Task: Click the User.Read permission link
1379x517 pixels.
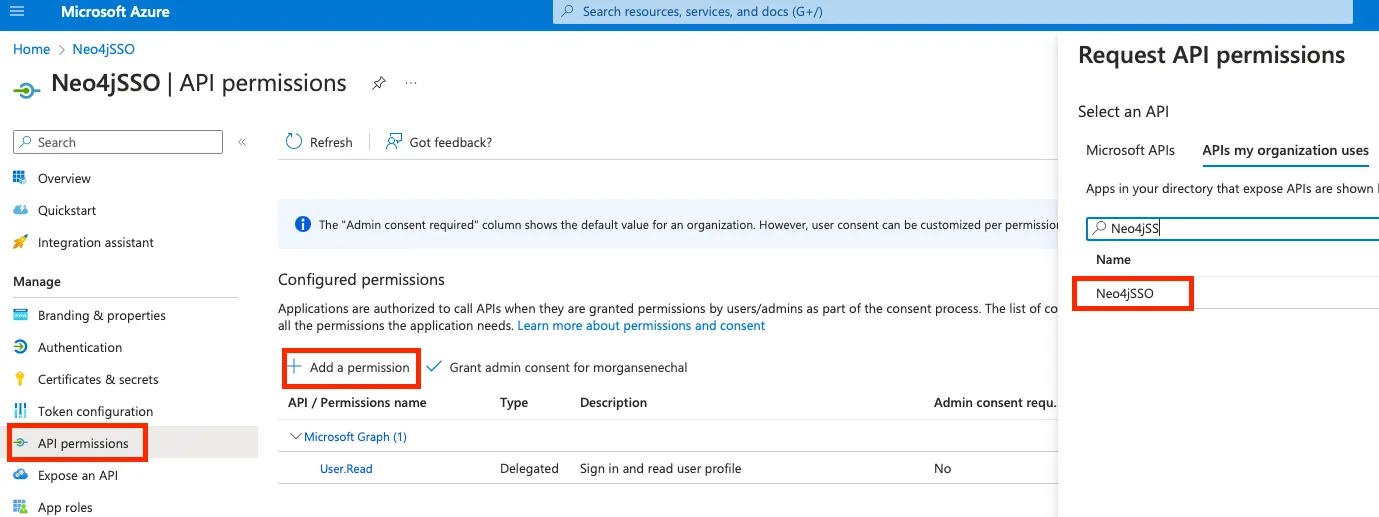Action: (x=346, y=468)
